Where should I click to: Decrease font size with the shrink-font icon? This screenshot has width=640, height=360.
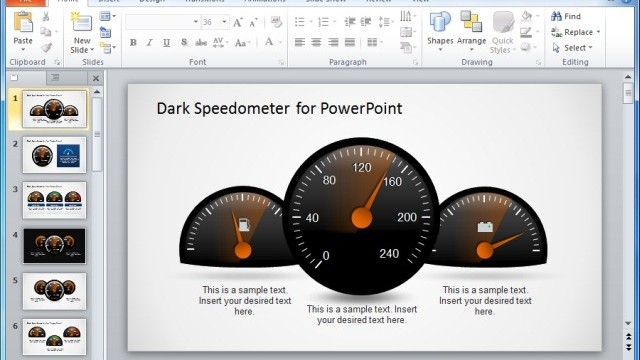(x=253, y=22)
